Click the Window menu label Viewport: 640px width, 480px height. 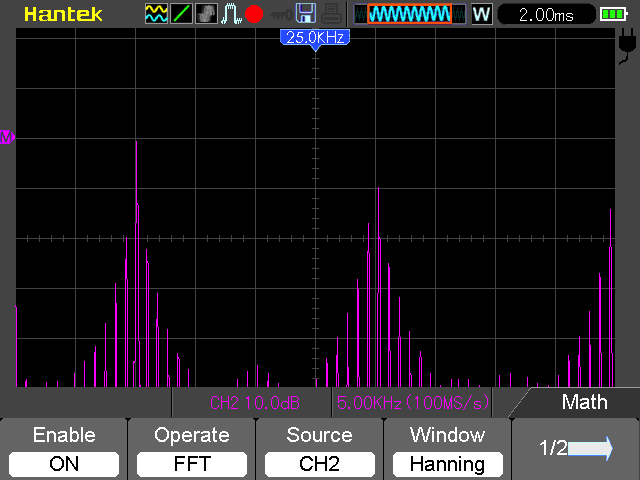point(448,435)
